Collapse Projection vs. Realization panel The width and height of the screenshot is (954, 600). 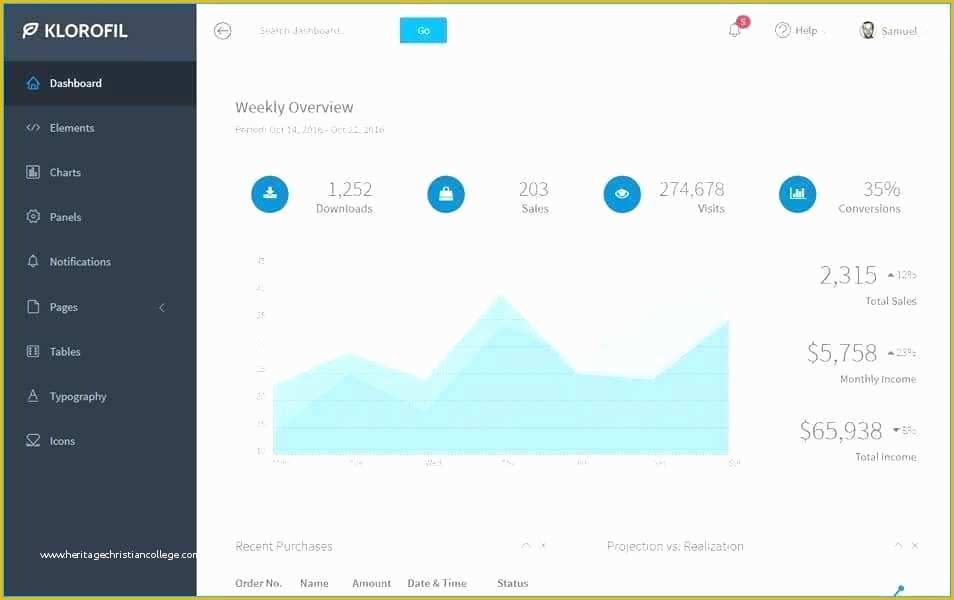tap(898, 546)
